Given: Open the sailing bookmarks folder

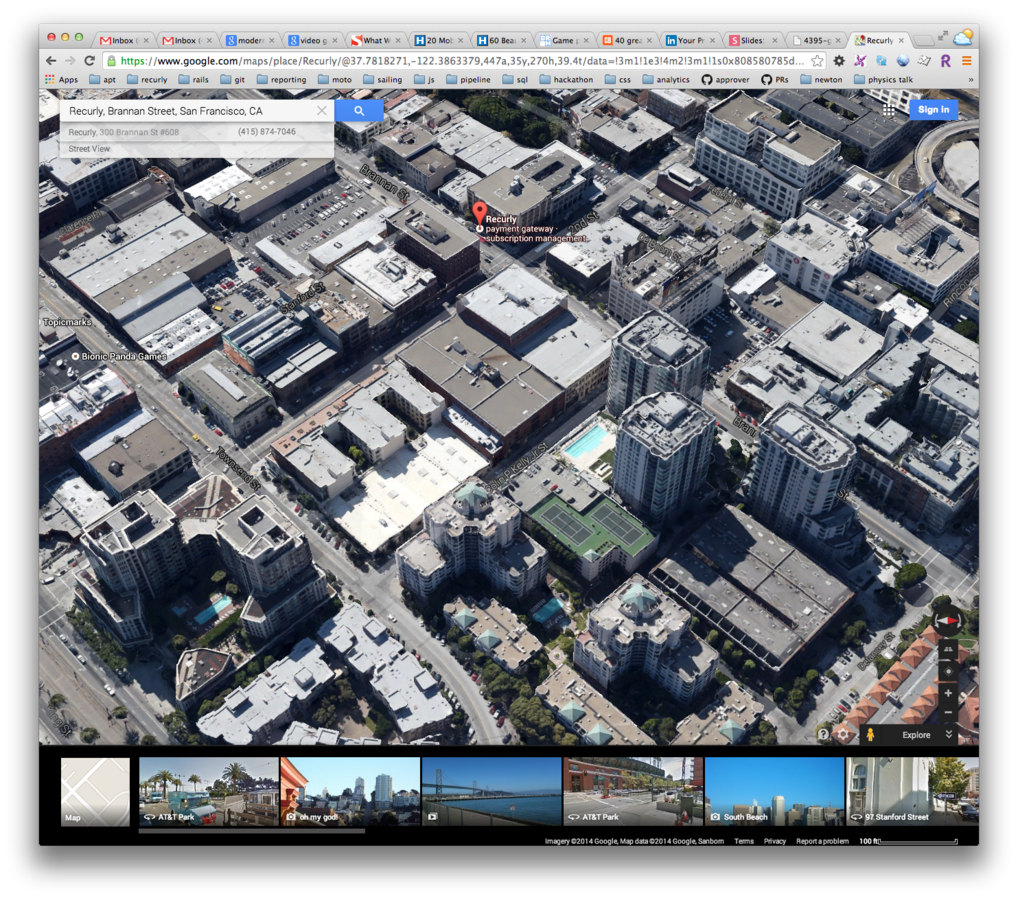Looking at the screenshot, I should (x=382, y=79).
